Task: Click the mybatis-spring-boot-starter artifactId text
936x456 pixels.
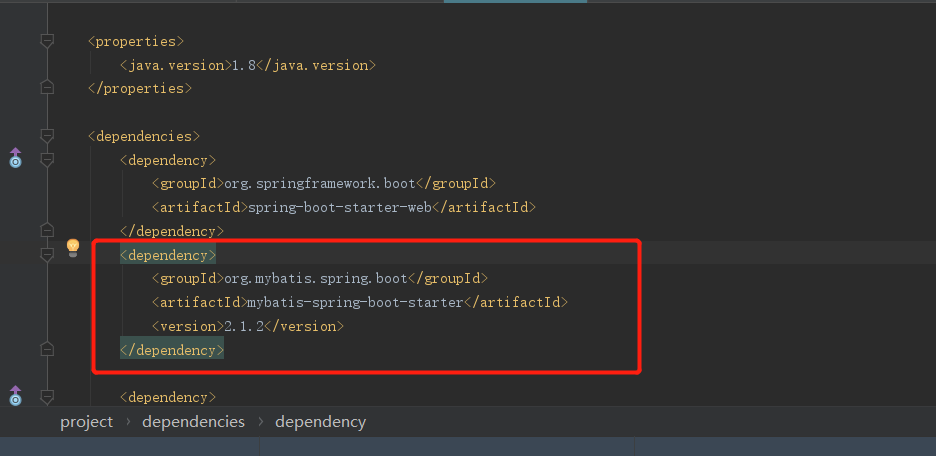Action: [355, 303]
